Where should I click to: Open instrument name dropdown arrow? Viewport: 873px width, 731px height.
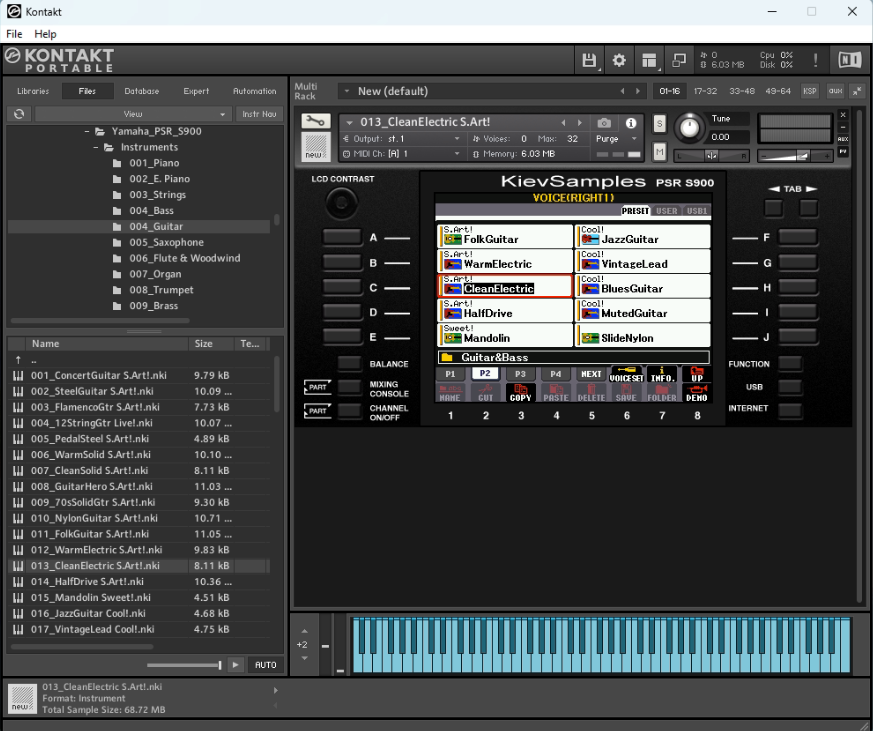pyautogui.click(x=350, y=122)
